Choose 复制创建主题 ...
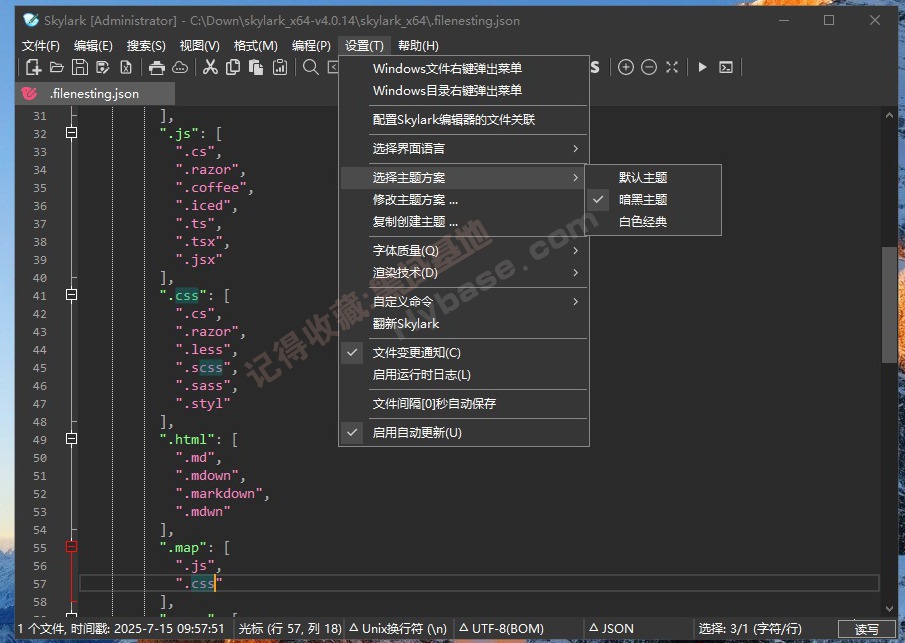This screenshot has width=905, height=643. (x=464, y=222)
